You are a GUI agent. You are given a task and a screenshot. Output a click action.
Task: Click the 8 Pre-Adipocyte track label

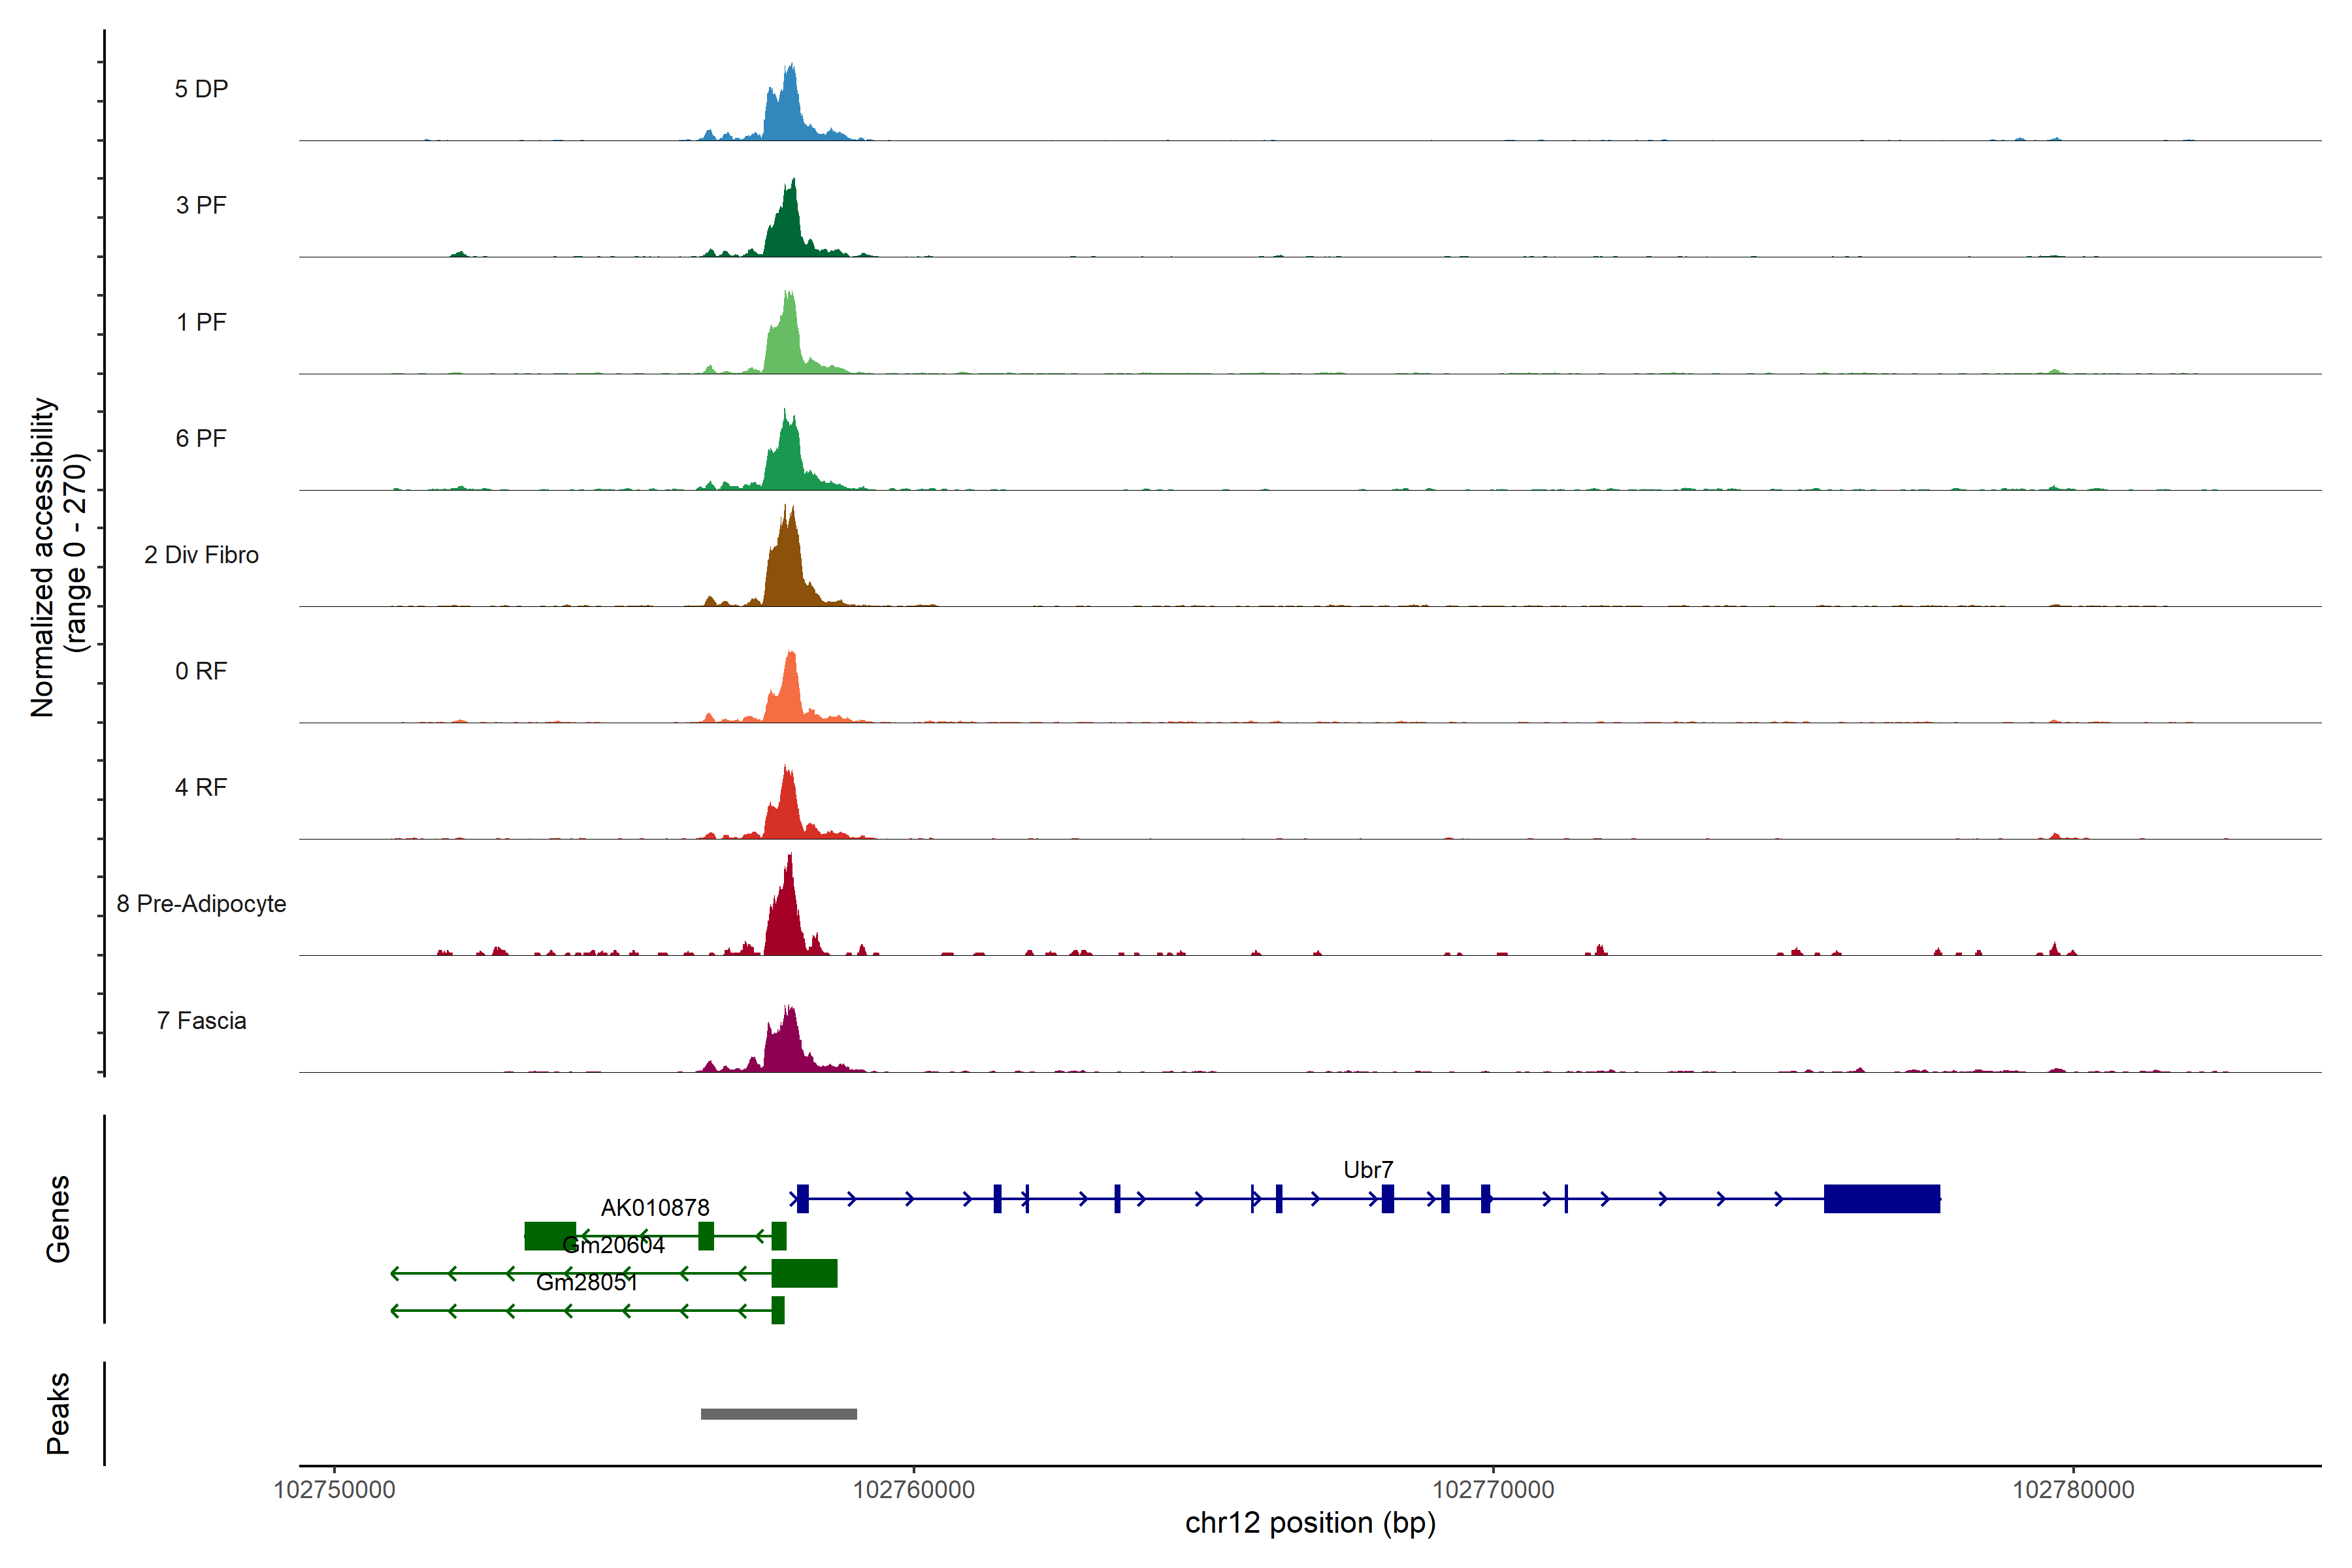pos(201,904)
